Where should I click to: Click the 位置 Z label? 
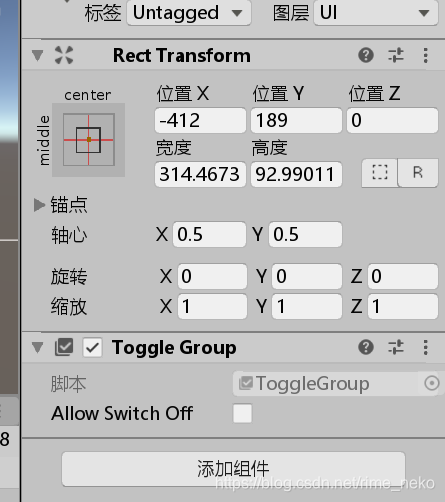click(x=374, y=93)
